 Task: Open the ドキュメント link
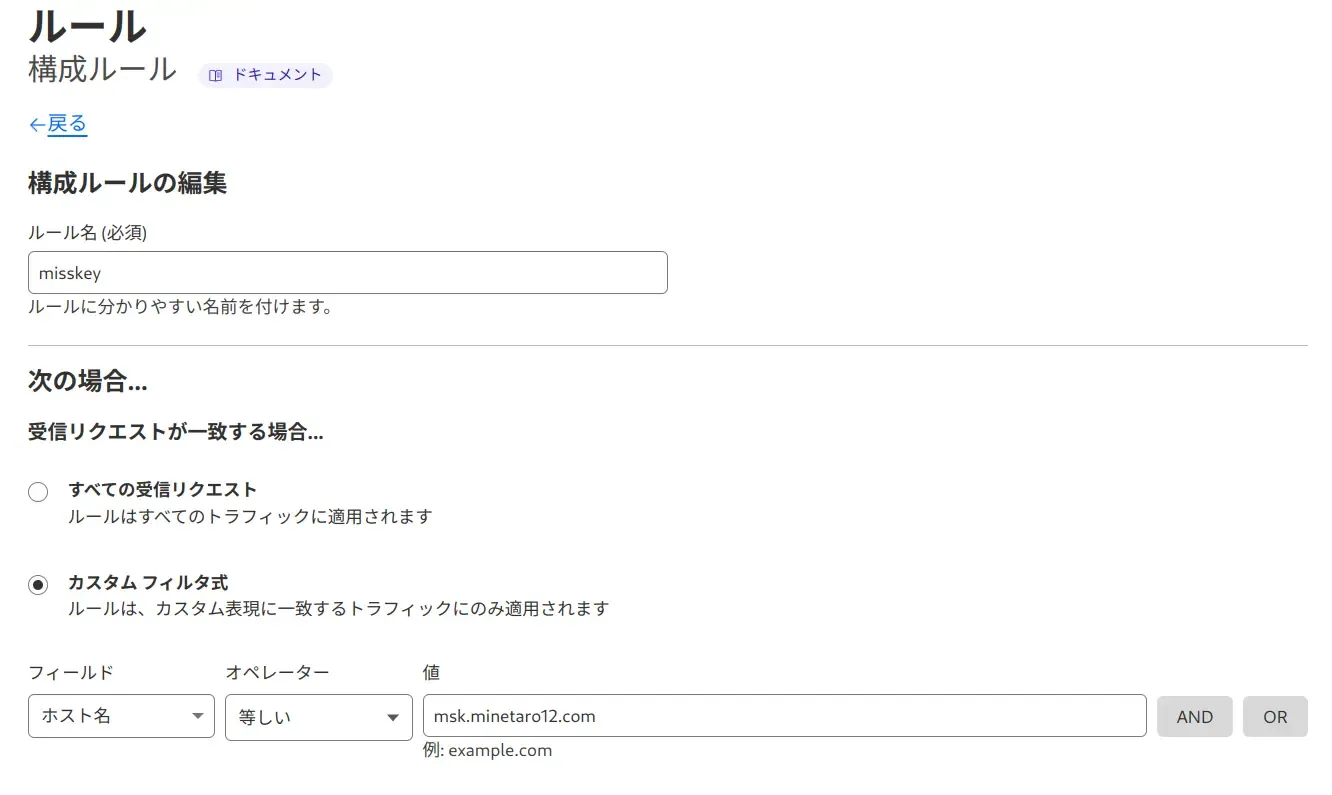click(276, 75)
